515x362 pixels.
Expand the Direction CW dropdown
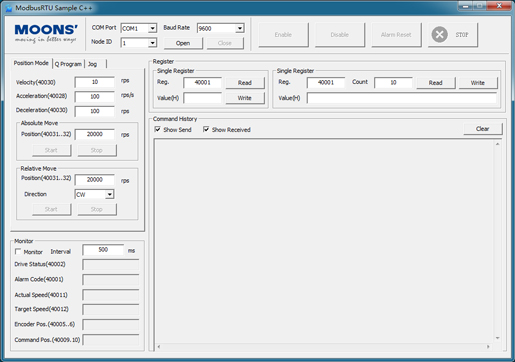[110, 194]
